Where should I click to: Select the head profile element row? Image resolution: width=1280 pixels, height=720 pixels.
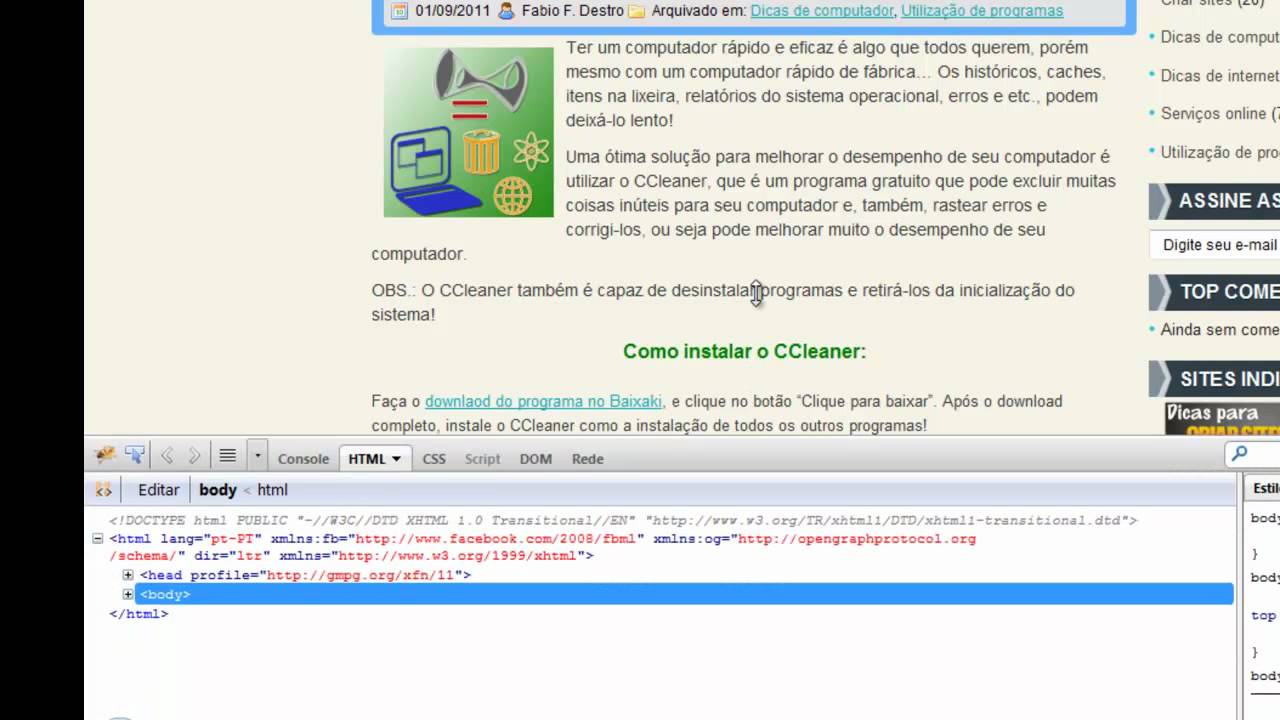[305, 575]
